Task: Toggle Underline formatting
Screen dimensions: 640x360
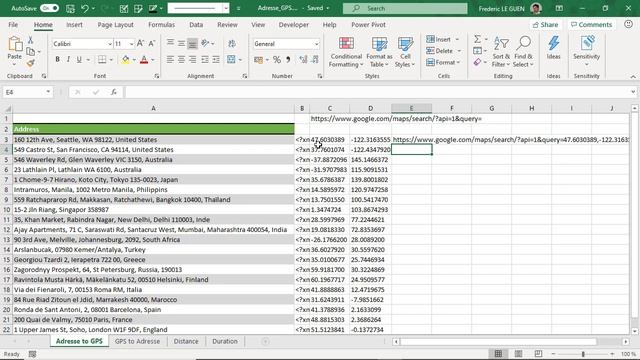Action: (79, 60)
